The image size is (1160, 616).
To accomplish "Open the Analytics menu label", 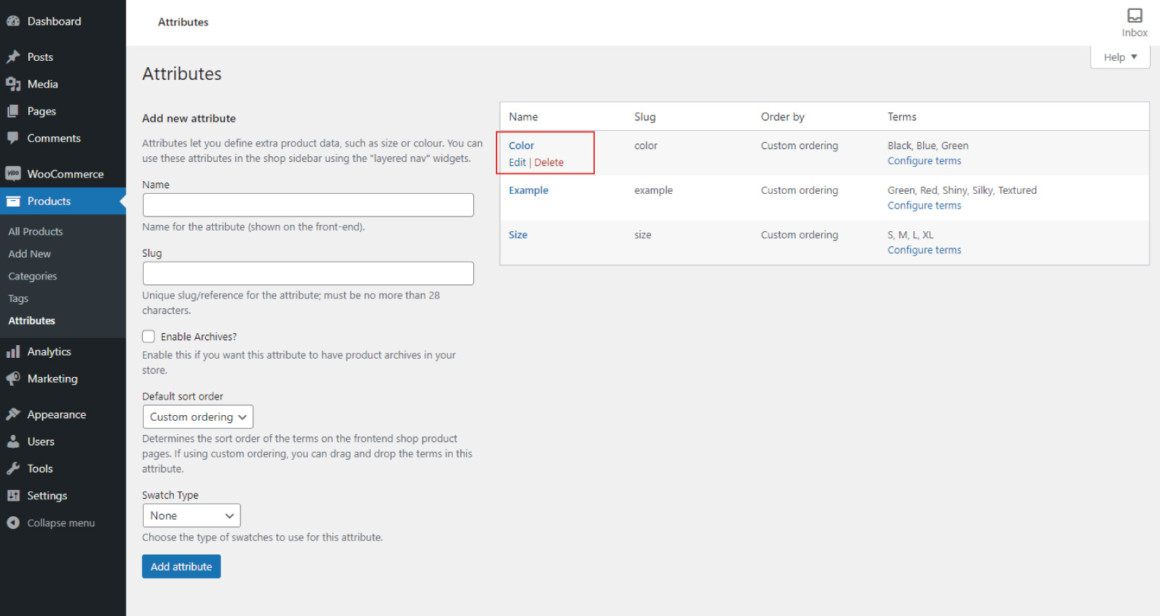I will 49,352.
